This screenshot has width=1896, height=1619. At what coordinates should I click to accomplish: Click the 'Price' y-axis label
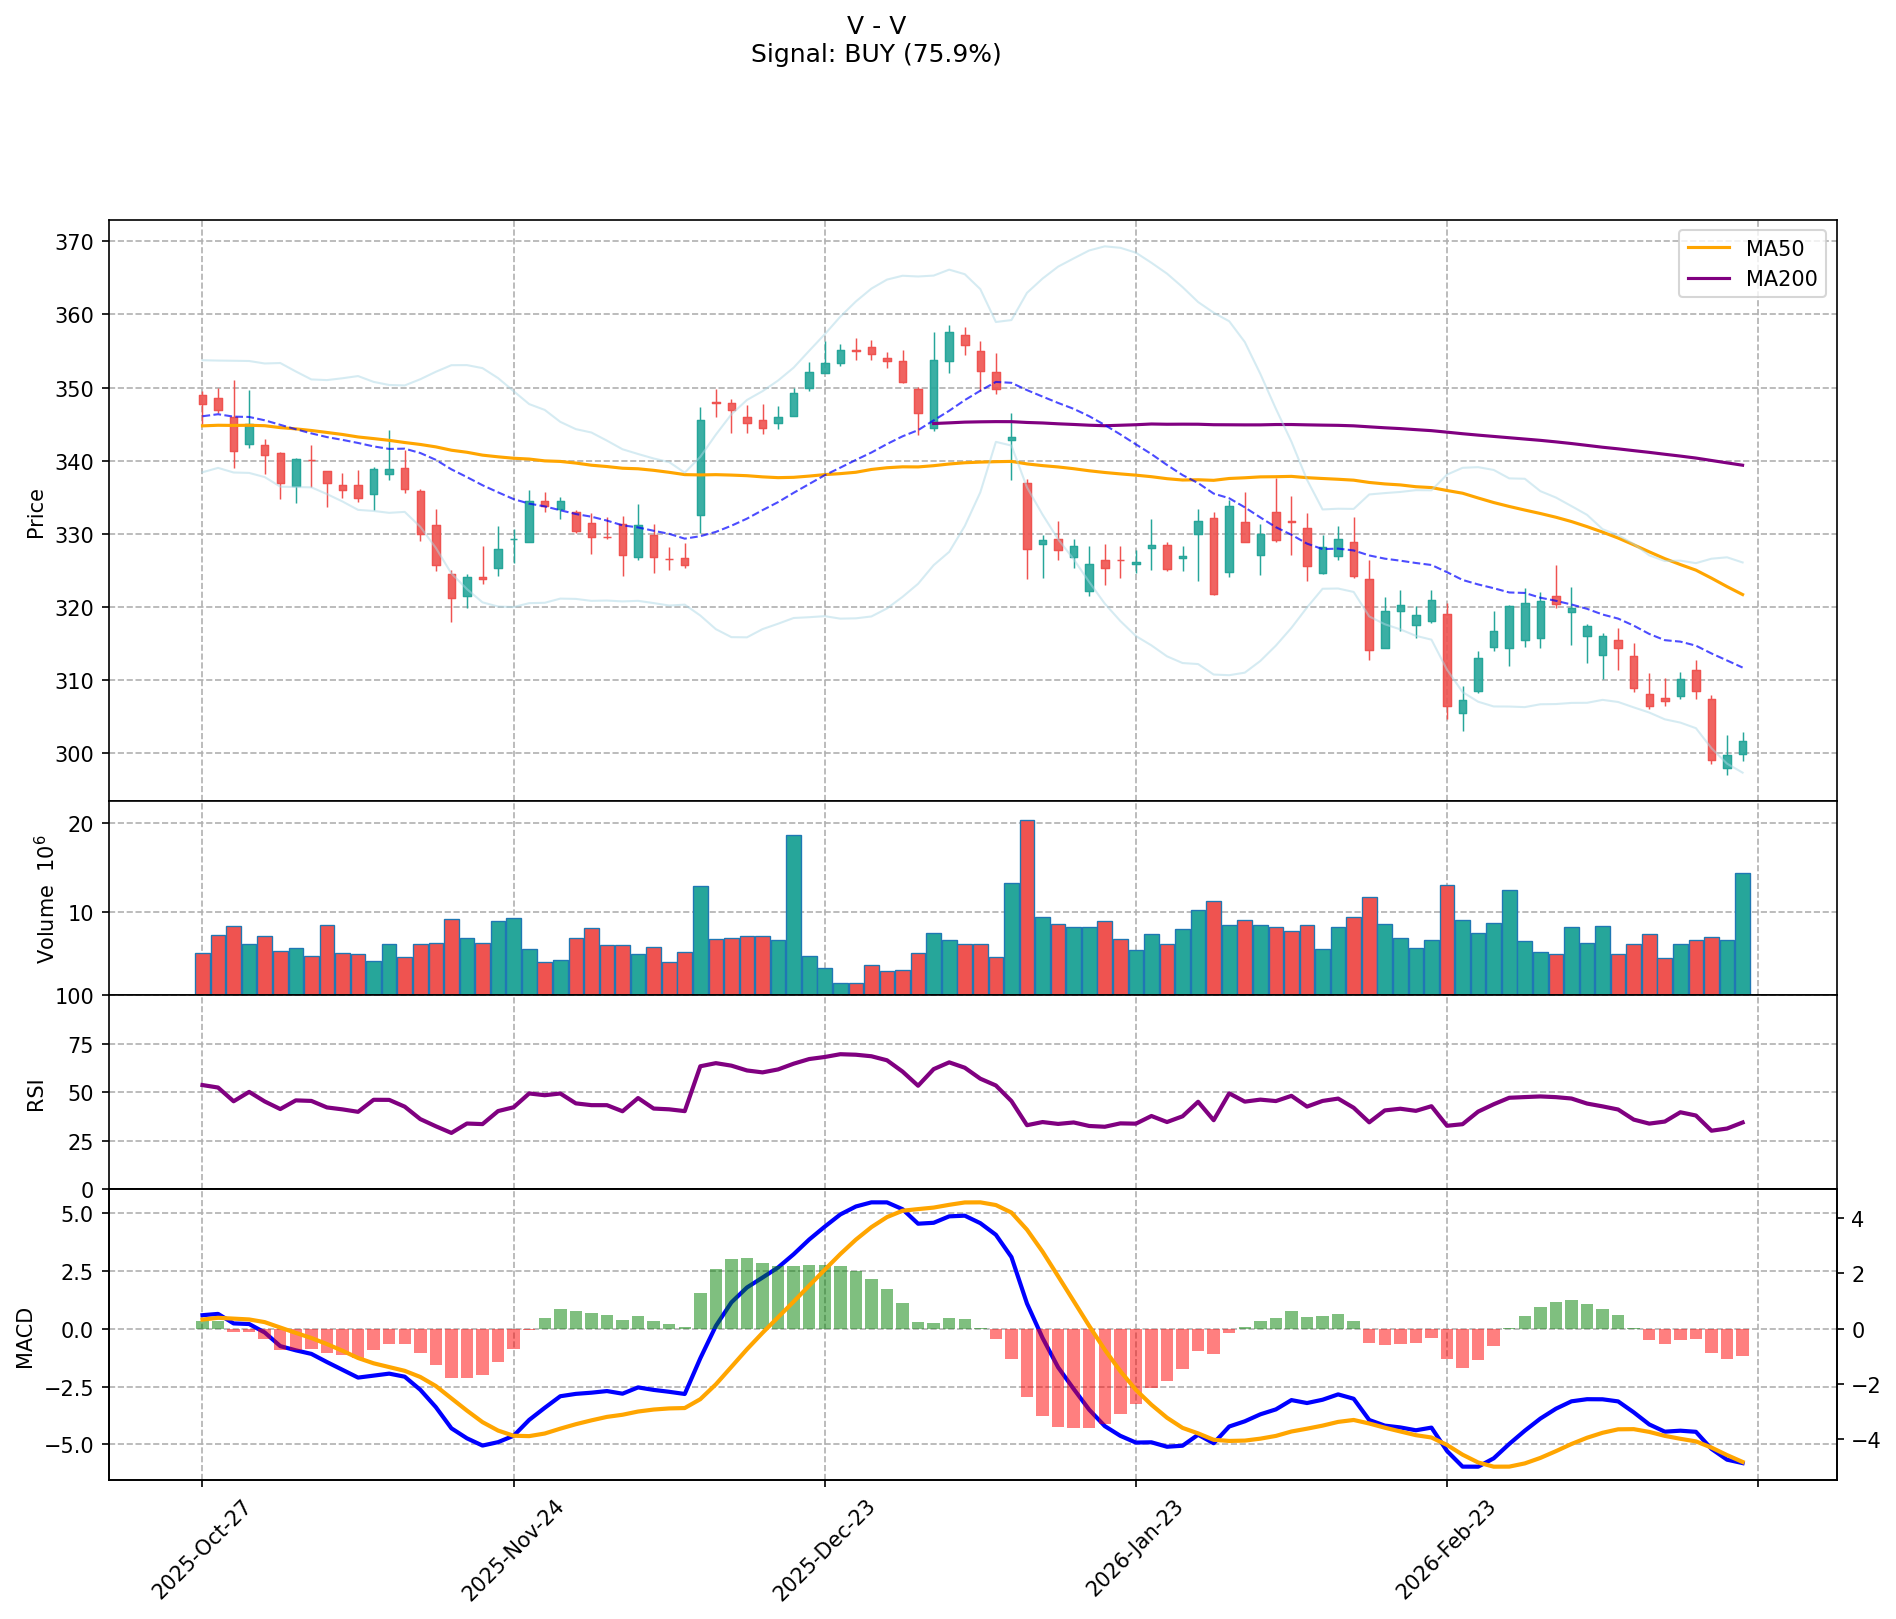(36, 513)
